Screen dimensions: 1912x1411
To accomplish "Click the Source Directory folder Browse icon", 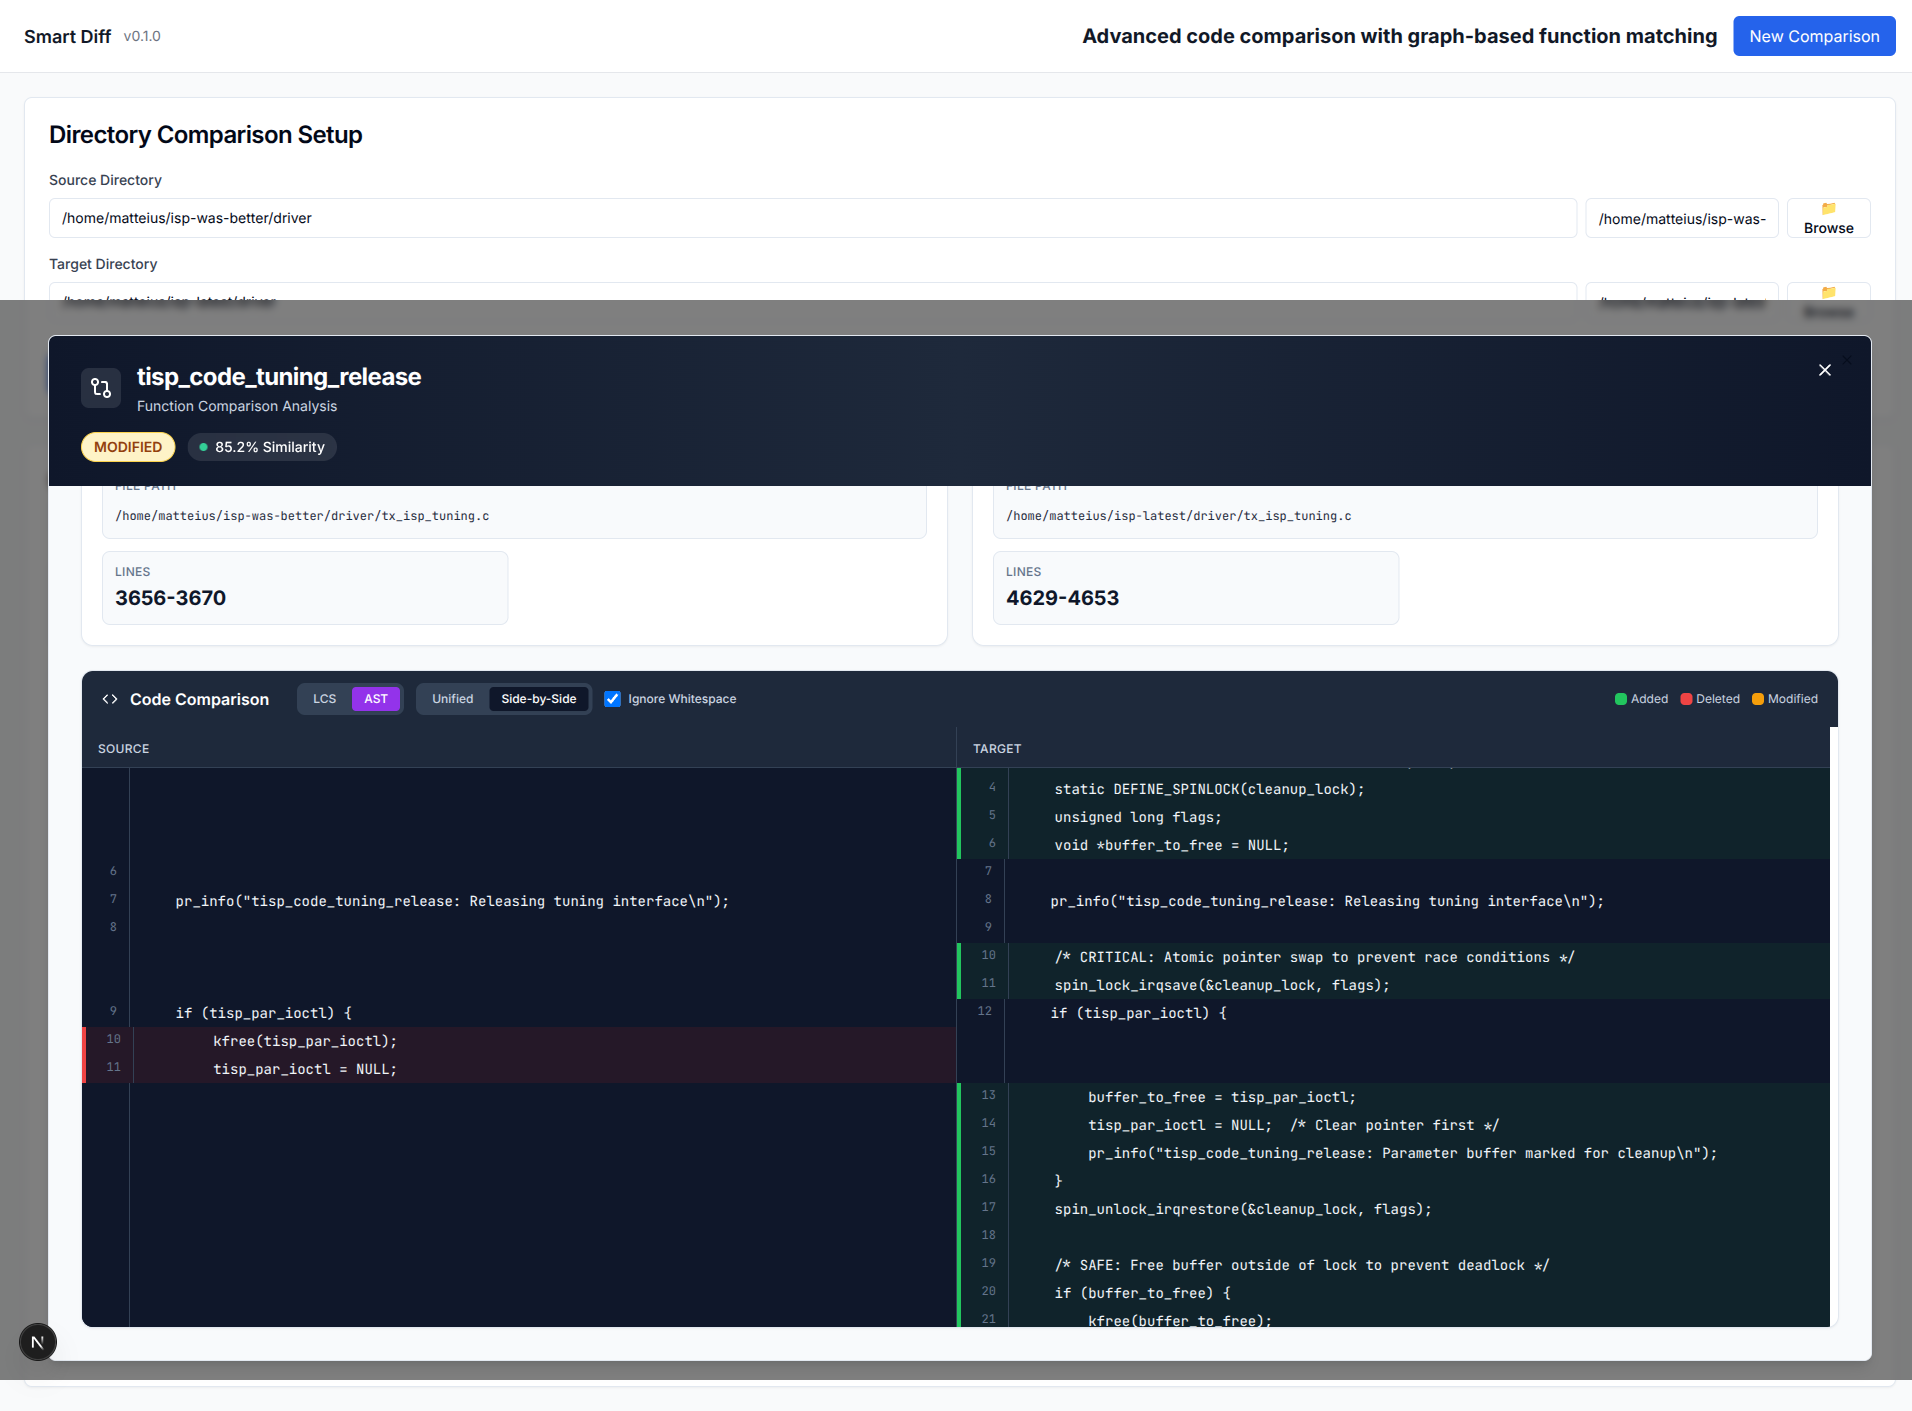I will click(x=1828, y=209).
